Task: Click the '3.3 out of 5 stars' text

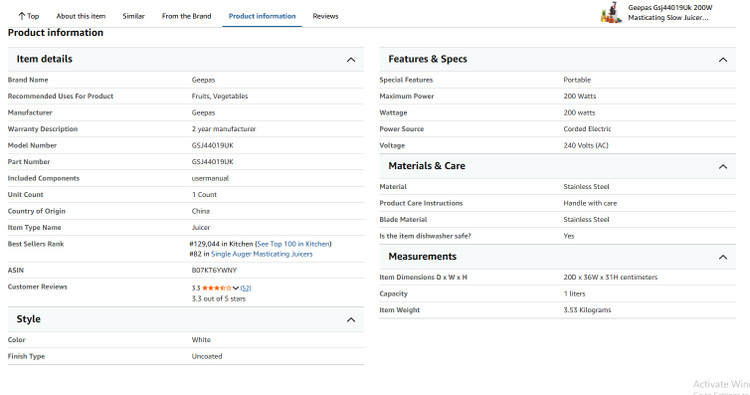Action: (219, 299)
